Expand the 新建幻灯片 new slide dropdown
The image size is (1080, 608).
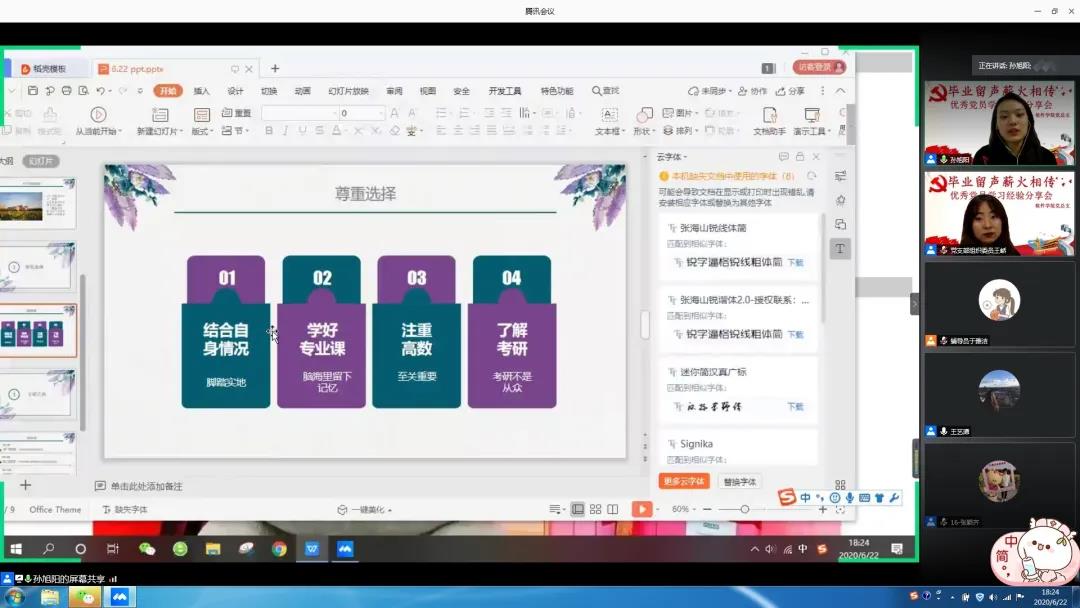tap(158, 131)
